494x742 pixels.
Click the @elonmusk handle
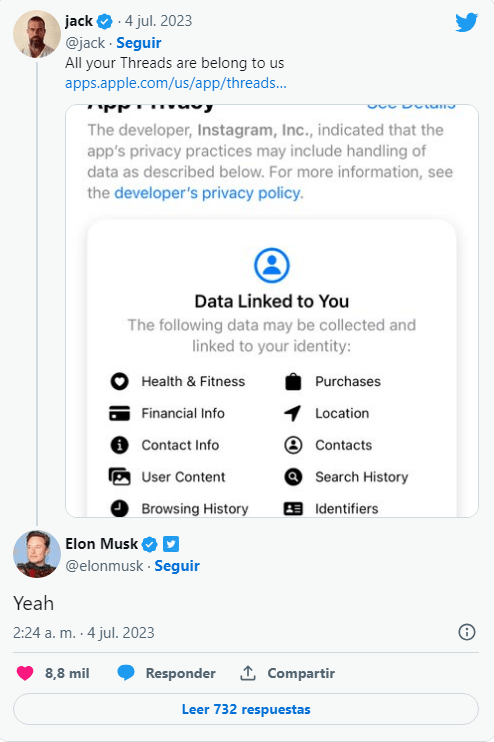click(x=104, y=566)
